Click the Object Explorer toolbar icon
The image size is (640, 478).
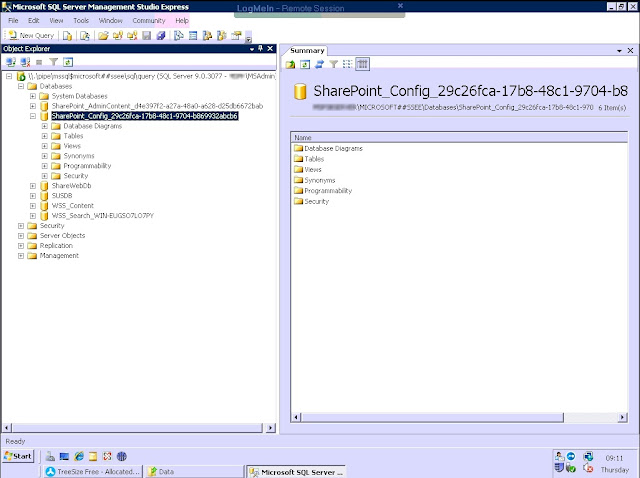[207, 36]
